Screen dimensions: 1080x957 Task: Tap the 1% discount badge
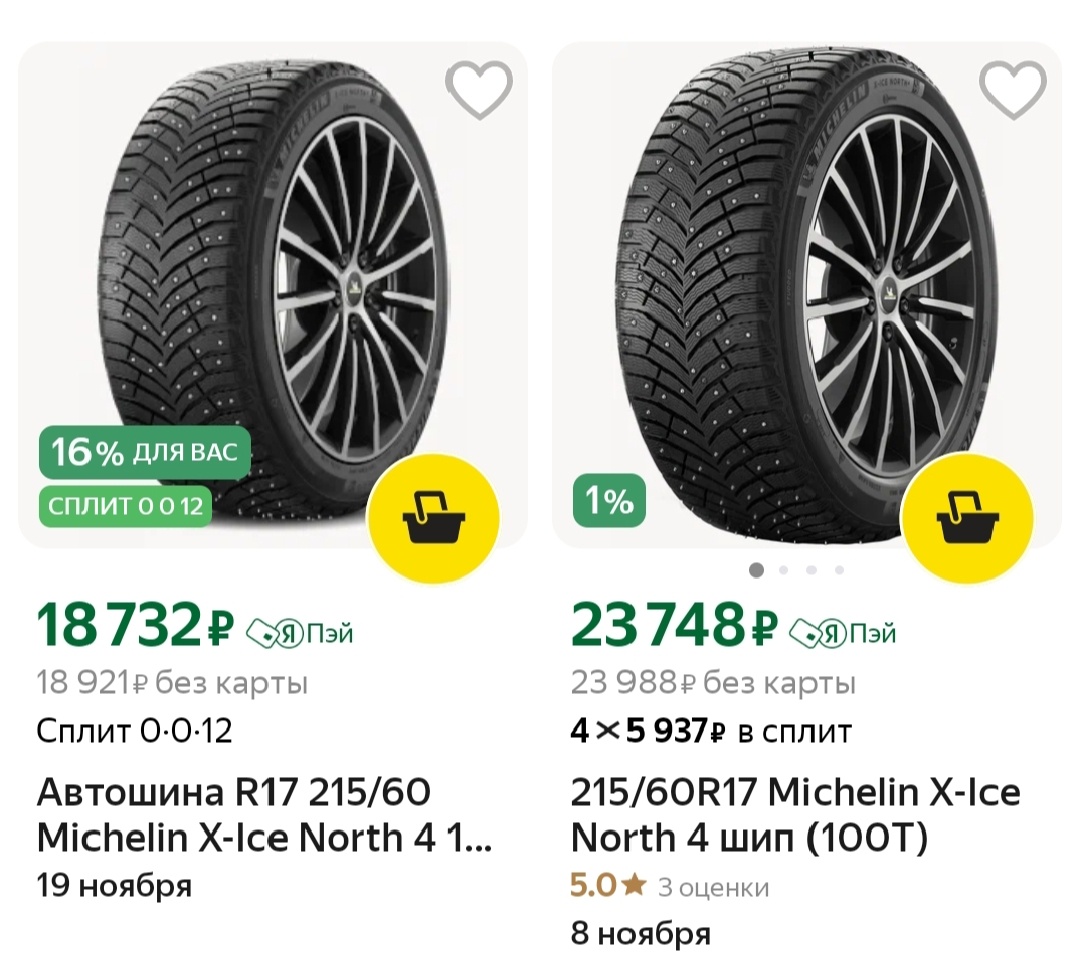pyautogui.click(x=609, y=501)
